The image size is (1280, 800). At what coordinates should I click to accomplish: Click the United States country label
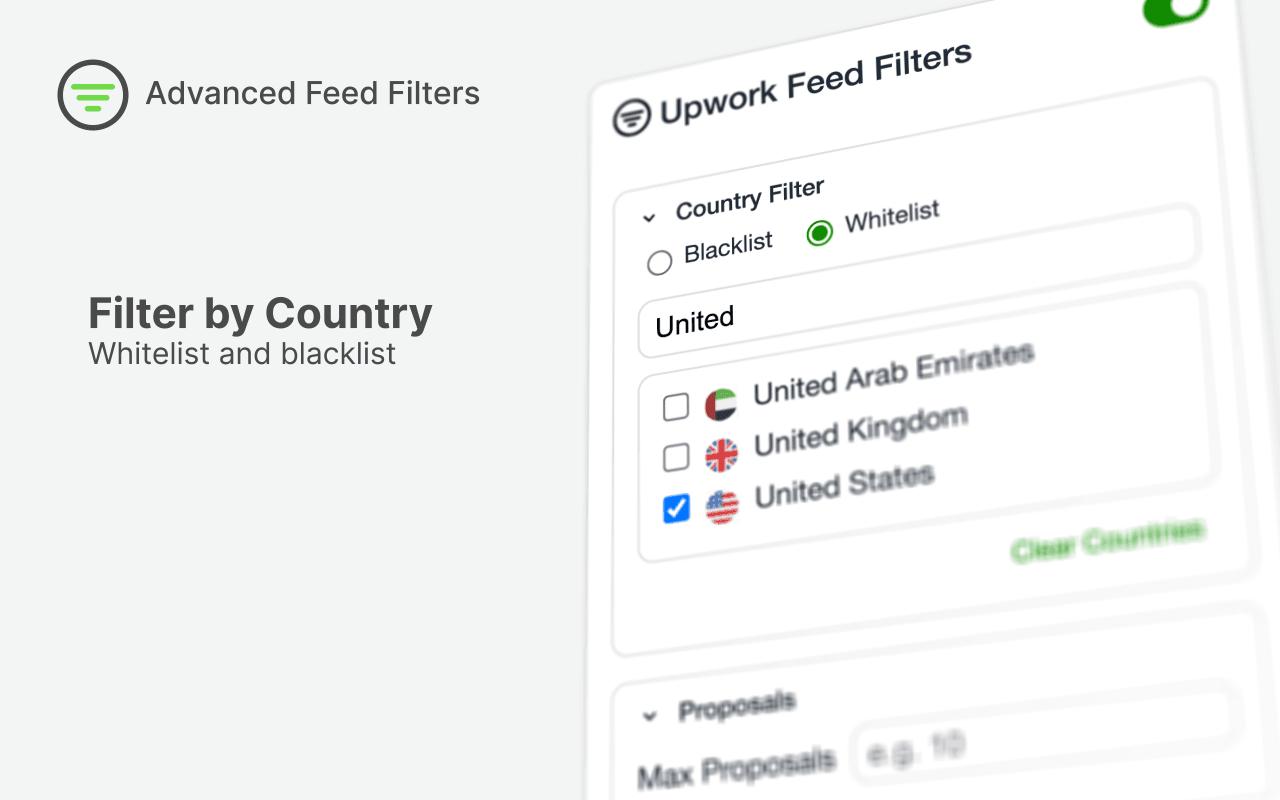click(844, 485)
